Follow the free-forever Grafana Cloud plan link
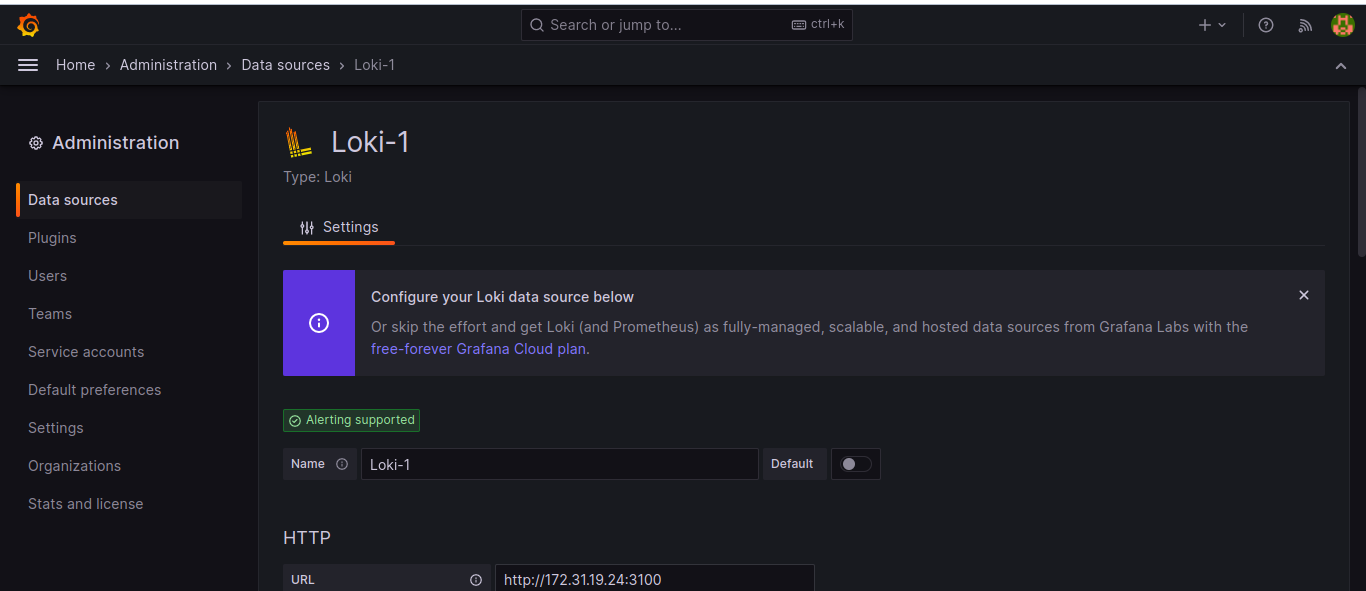Viewport: 1366px width, 591px height. pyautogui.click(x=478, y=349)
